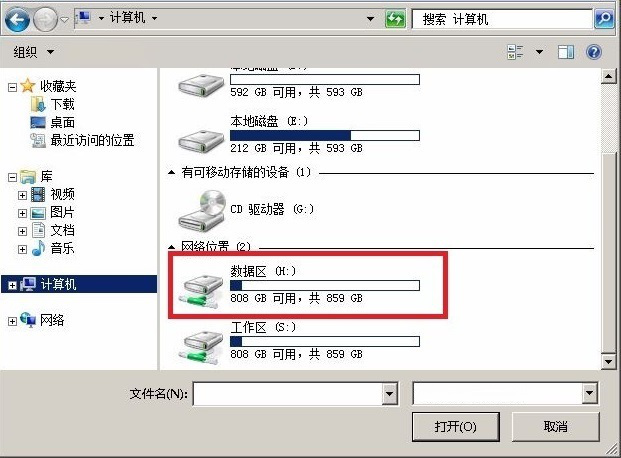The image size is (621, 458).
Task: Click the blue Back navigation arrow
Action: point(17,19)
